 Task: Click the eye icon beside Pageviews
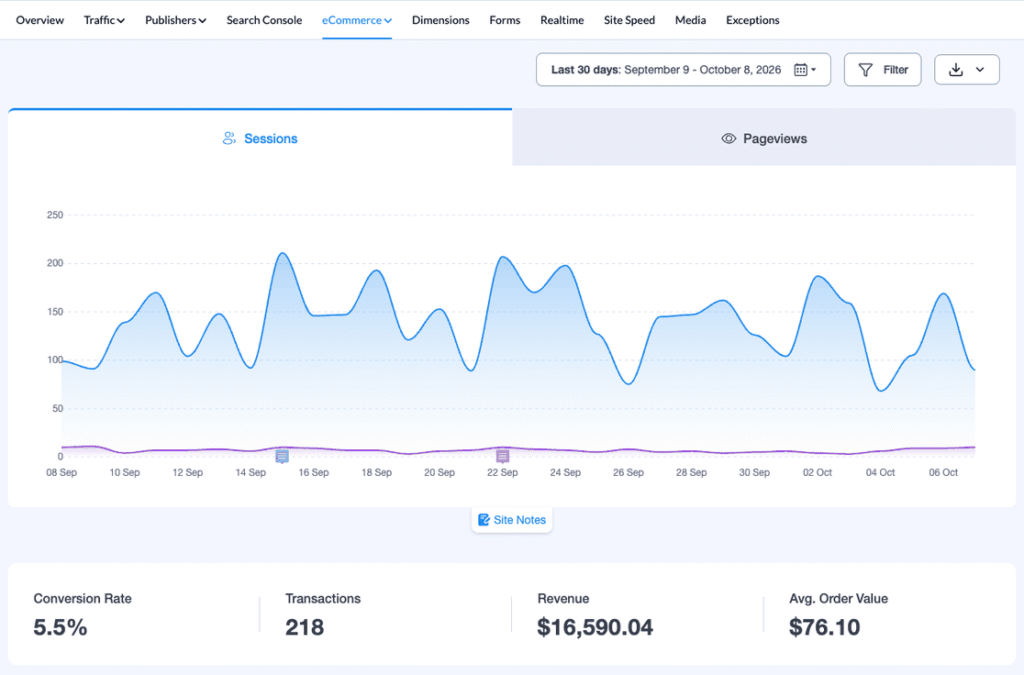tap(728, 138)
